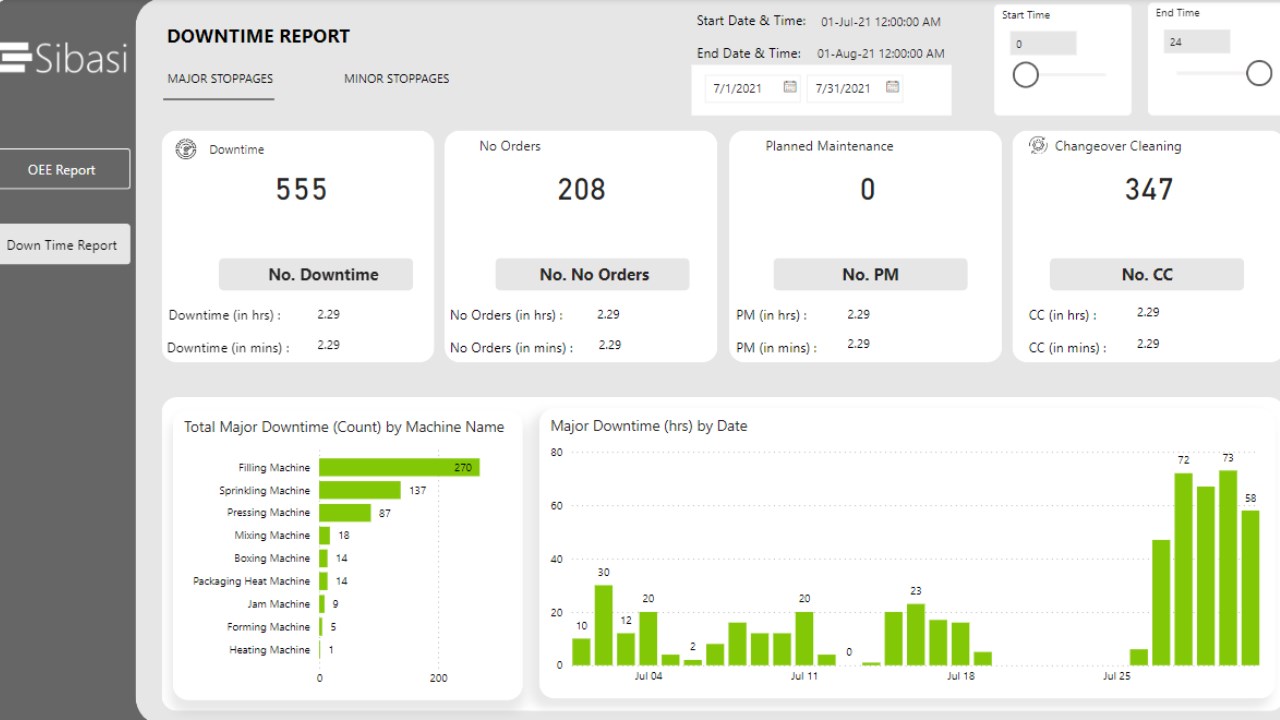Switch to the MAJOR STOPPAGES tab
Viewport: 1280px width, 720px height.
pos(220,79)
